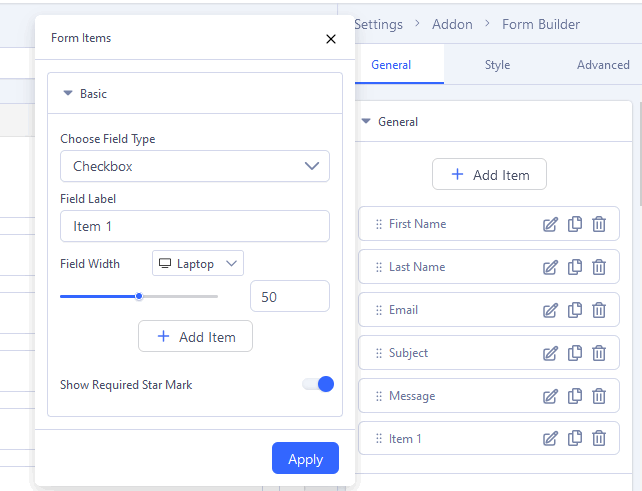
Task: Open the Laptop device dropdown
Action: pos(198,264)
